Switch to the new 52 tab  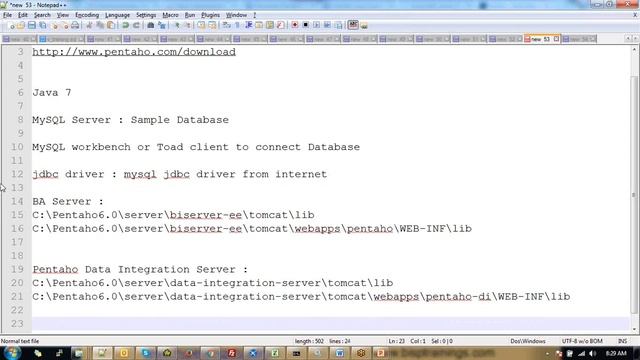505,39
